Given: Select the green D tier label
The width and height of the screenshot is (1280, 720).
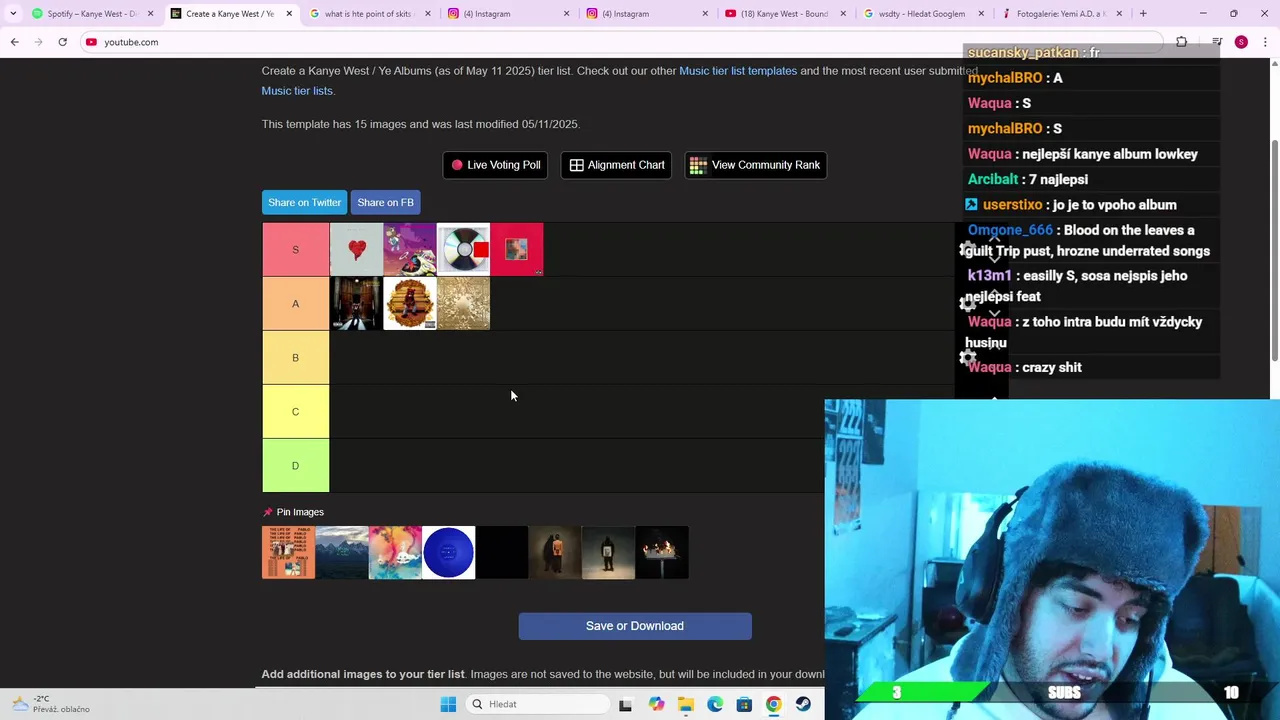Looking at the screenshot, I should (x=295, y=465).
